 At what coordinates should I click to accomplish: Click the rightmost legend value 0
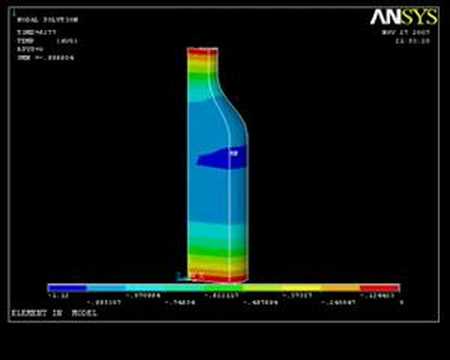(x=402, y=302)
